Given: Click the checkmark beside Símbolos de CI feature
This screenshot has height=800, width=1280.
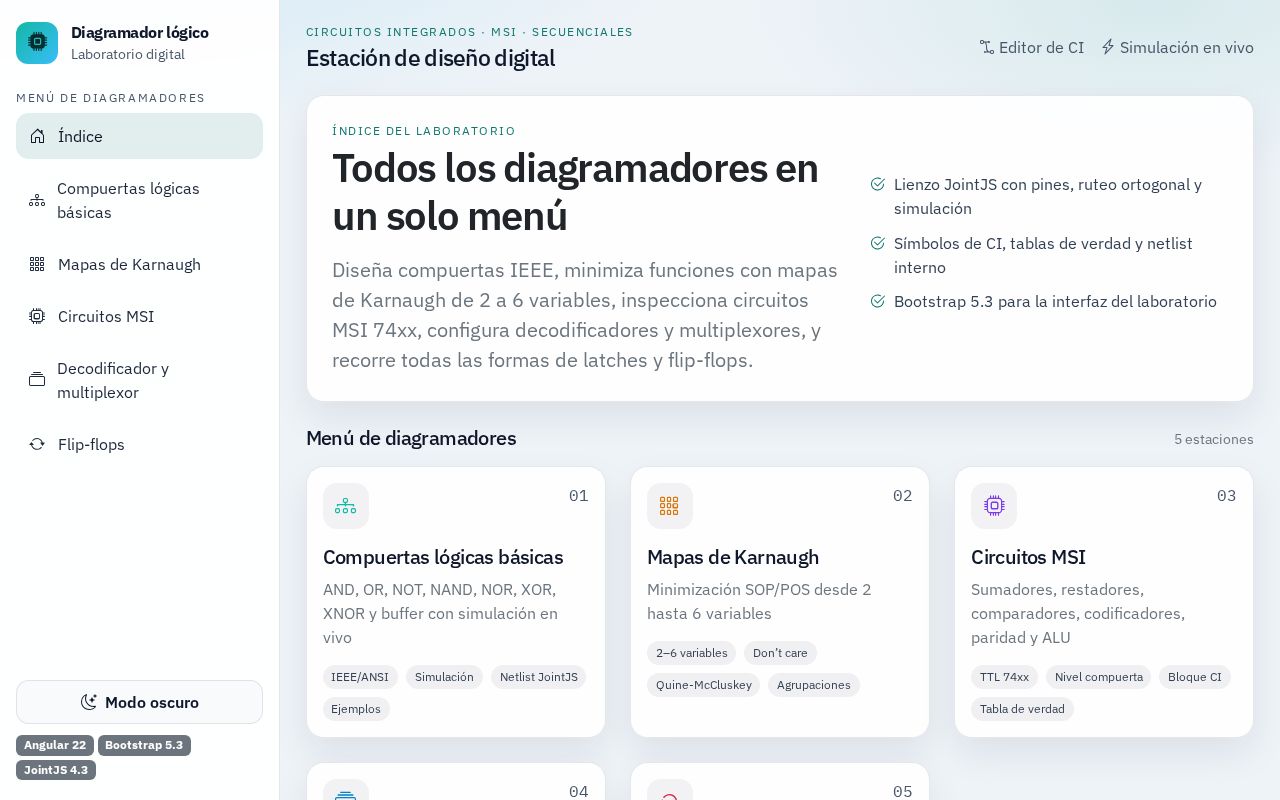Looking at the screenshot, I should pyautogui.click(x=878, y=243).
